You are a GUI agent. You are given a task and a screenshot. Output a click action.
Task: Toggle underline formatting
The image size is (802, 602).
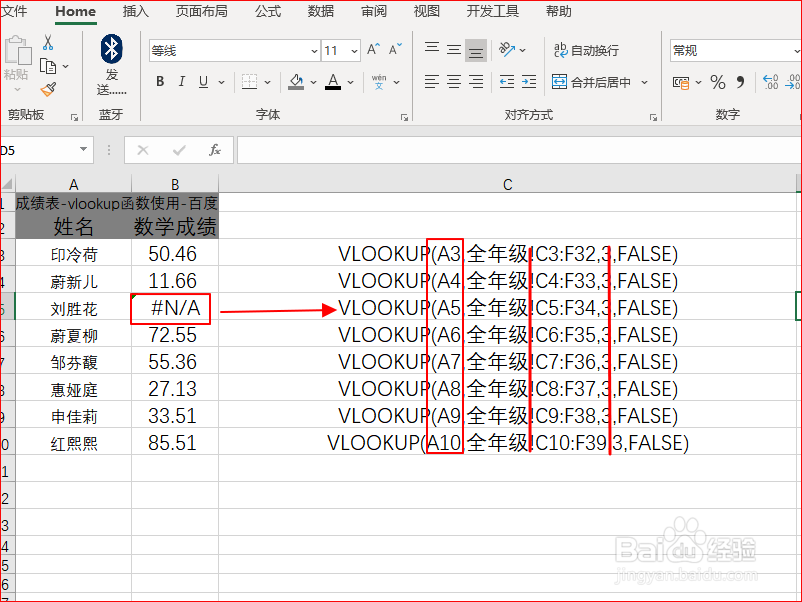click(x=204, y=81)
